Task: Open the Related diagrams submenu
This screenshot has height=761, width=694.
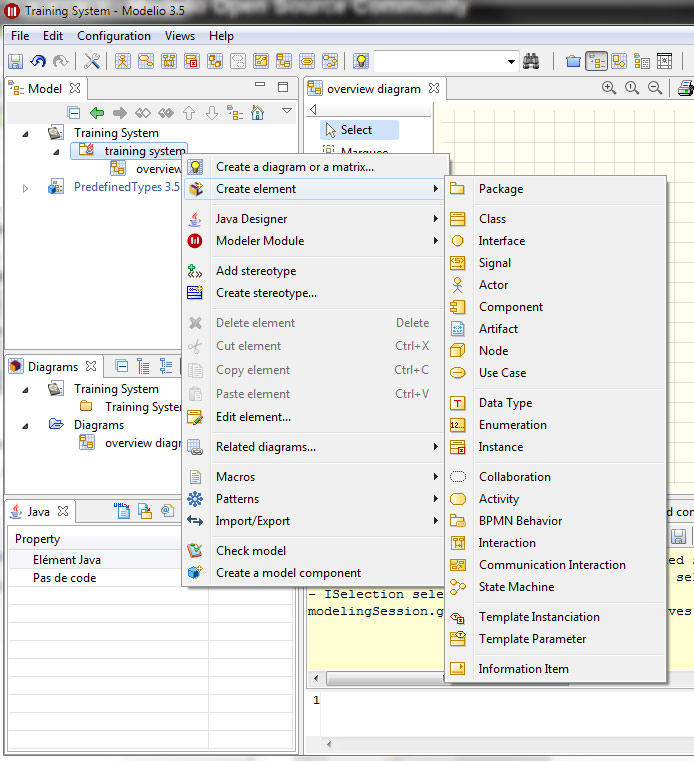Action: (314, 447)
